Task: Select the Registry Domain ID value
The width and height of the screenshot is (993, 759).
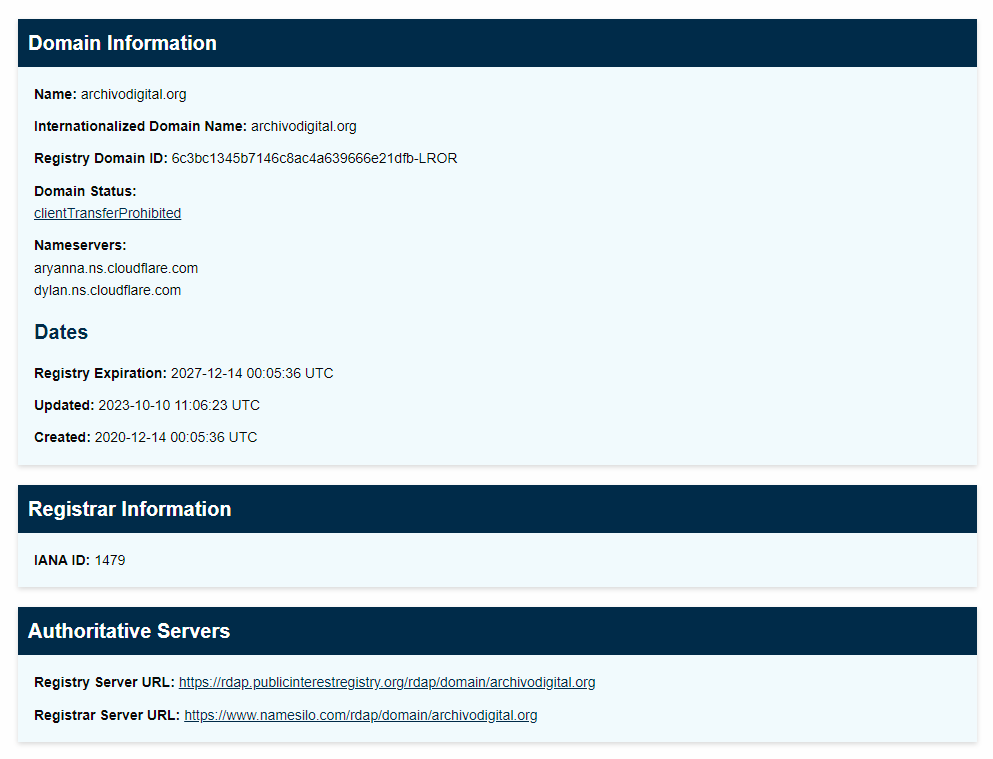Action: 314,158
